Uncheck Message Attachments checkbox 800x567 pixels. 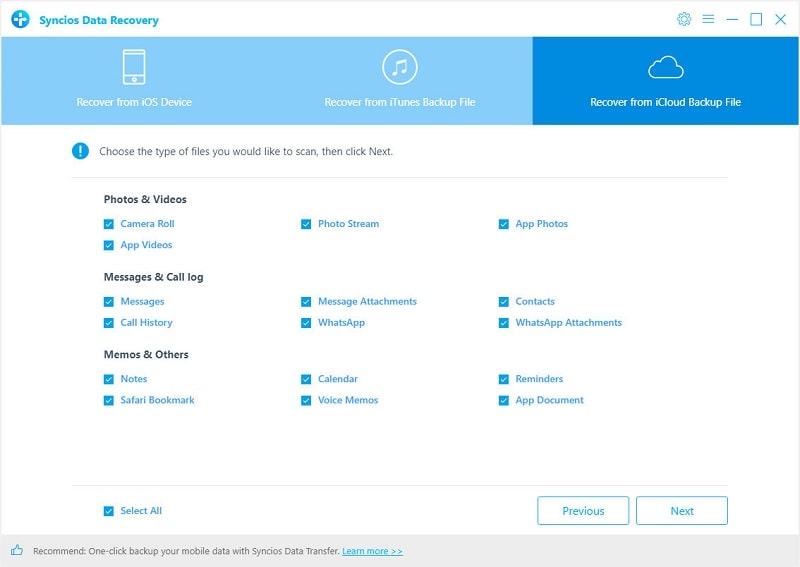click(306, 302)
